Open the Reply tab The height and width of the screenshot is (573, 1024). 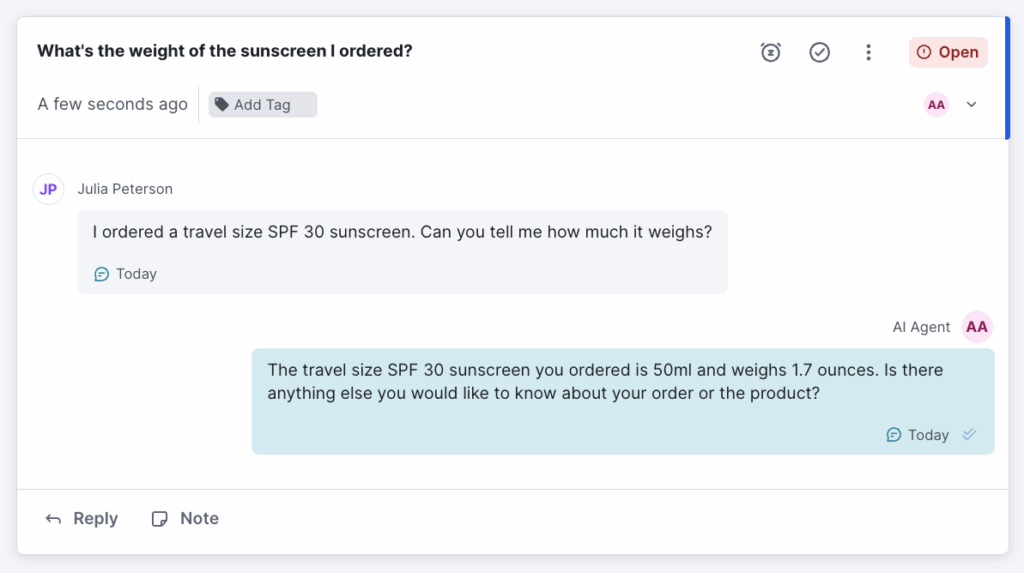82,518
